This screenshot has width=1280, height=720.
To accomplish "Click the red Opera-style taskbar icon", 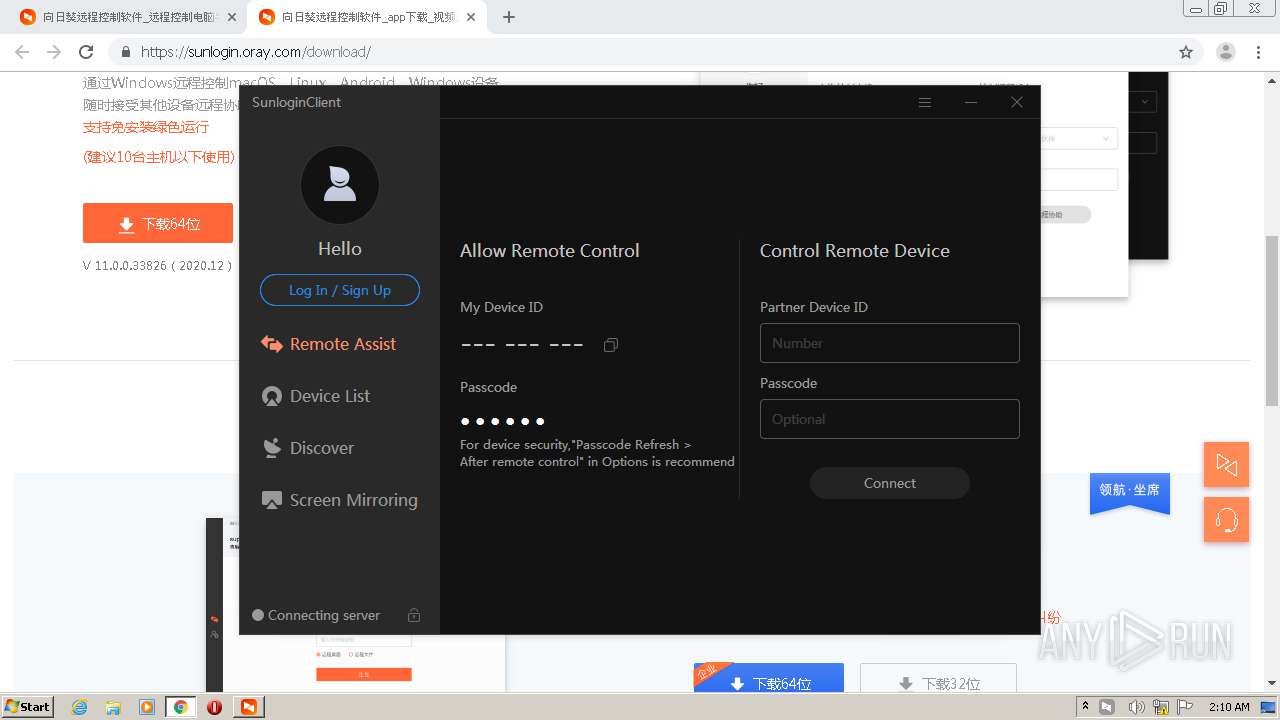I will click(x=214, y=707).
